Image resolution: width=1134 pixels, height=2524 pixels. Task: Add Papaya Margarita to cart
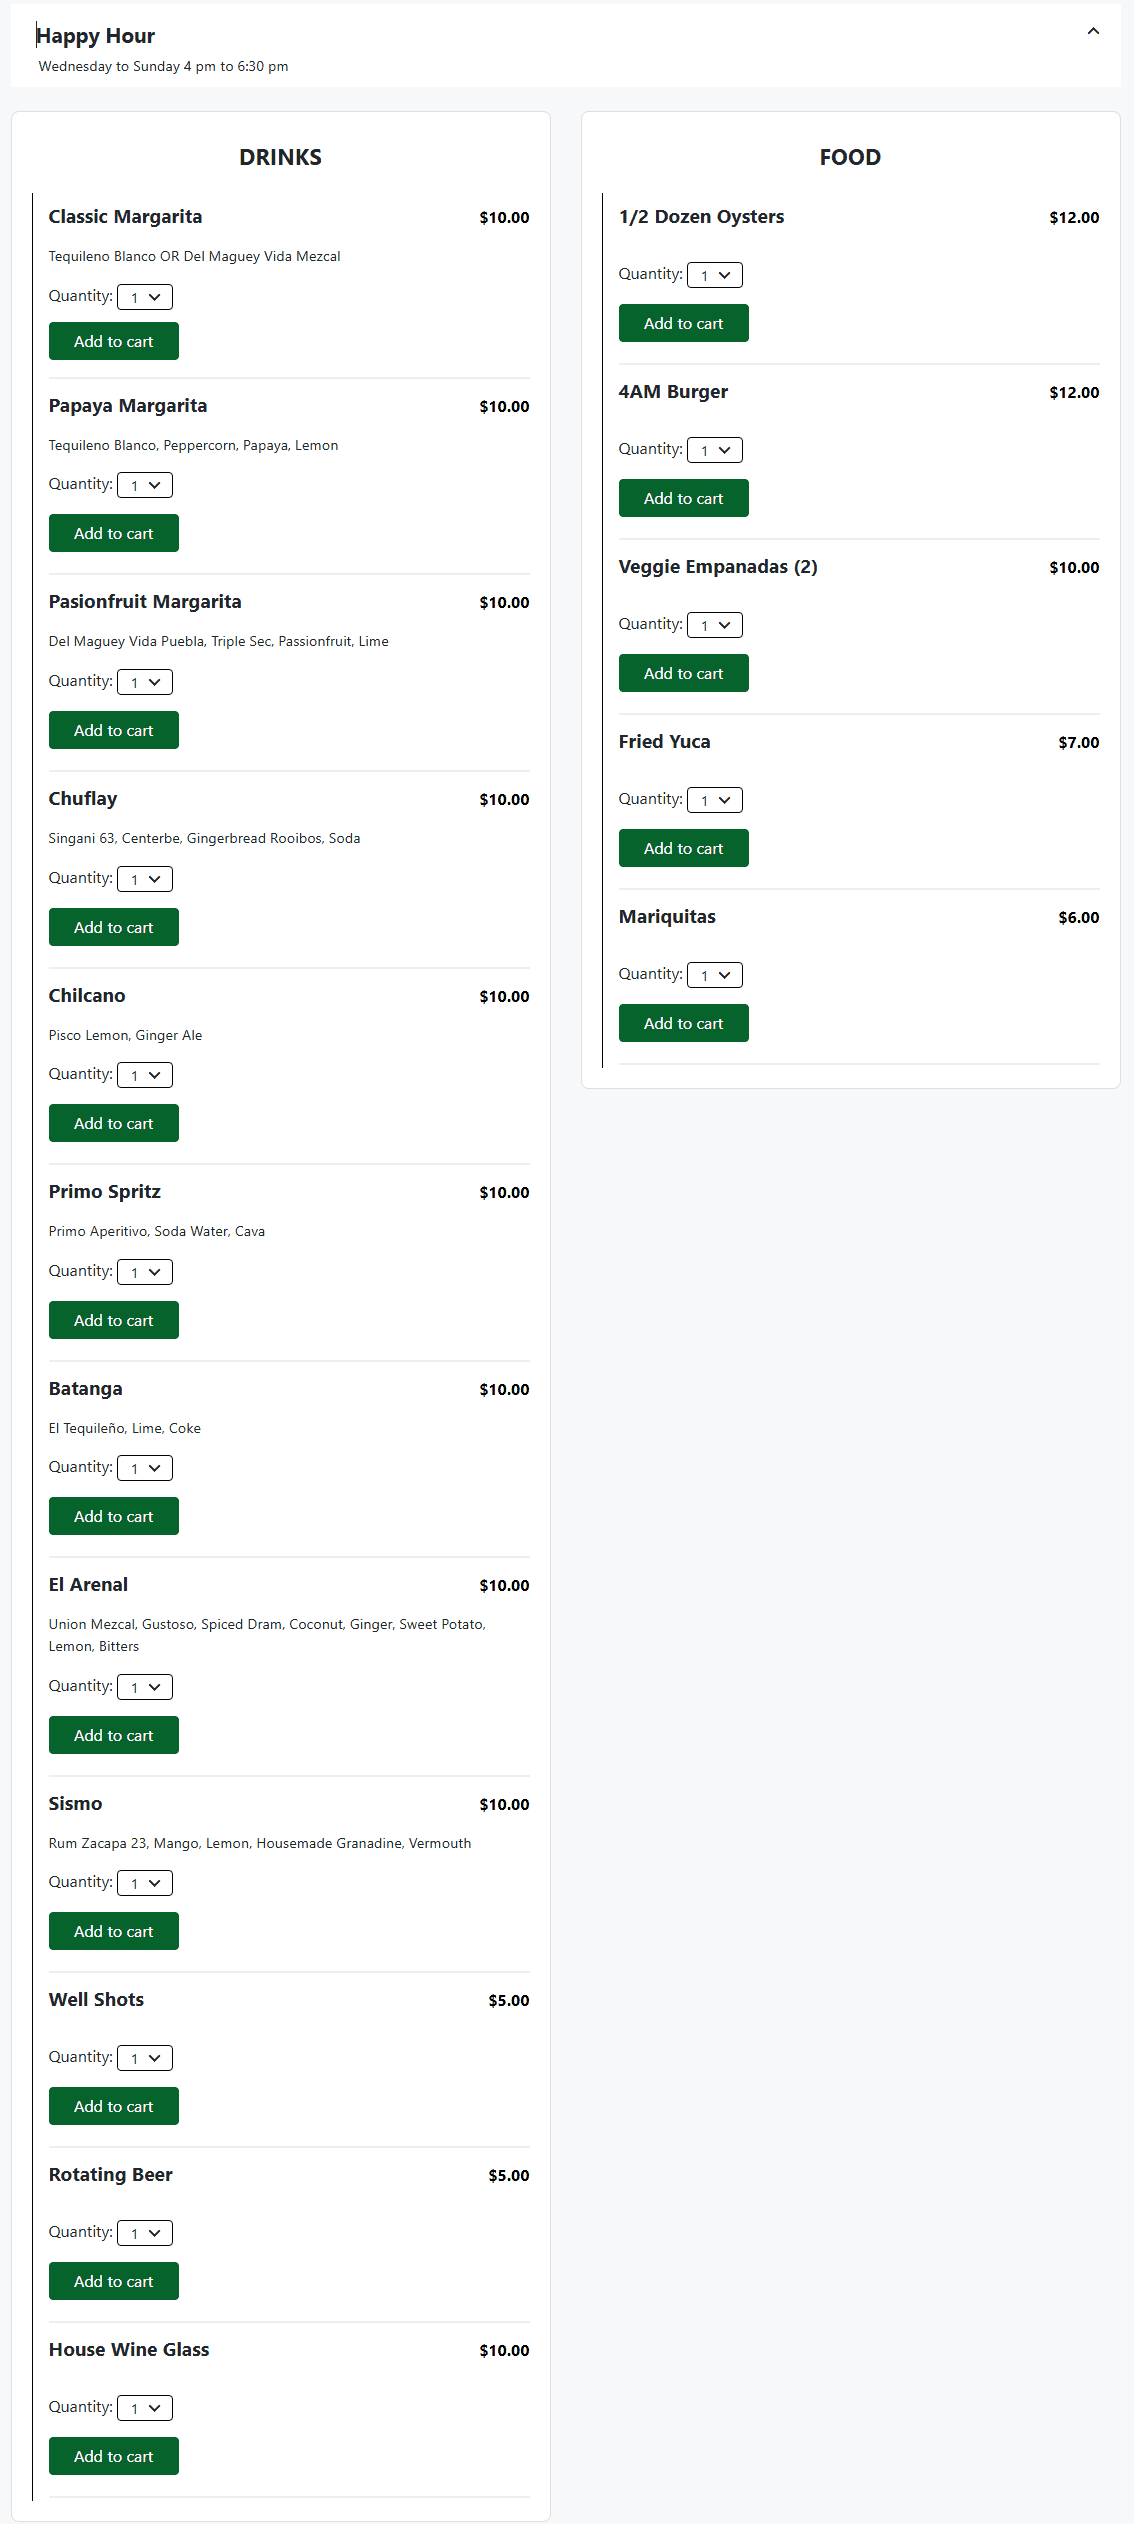114,533
